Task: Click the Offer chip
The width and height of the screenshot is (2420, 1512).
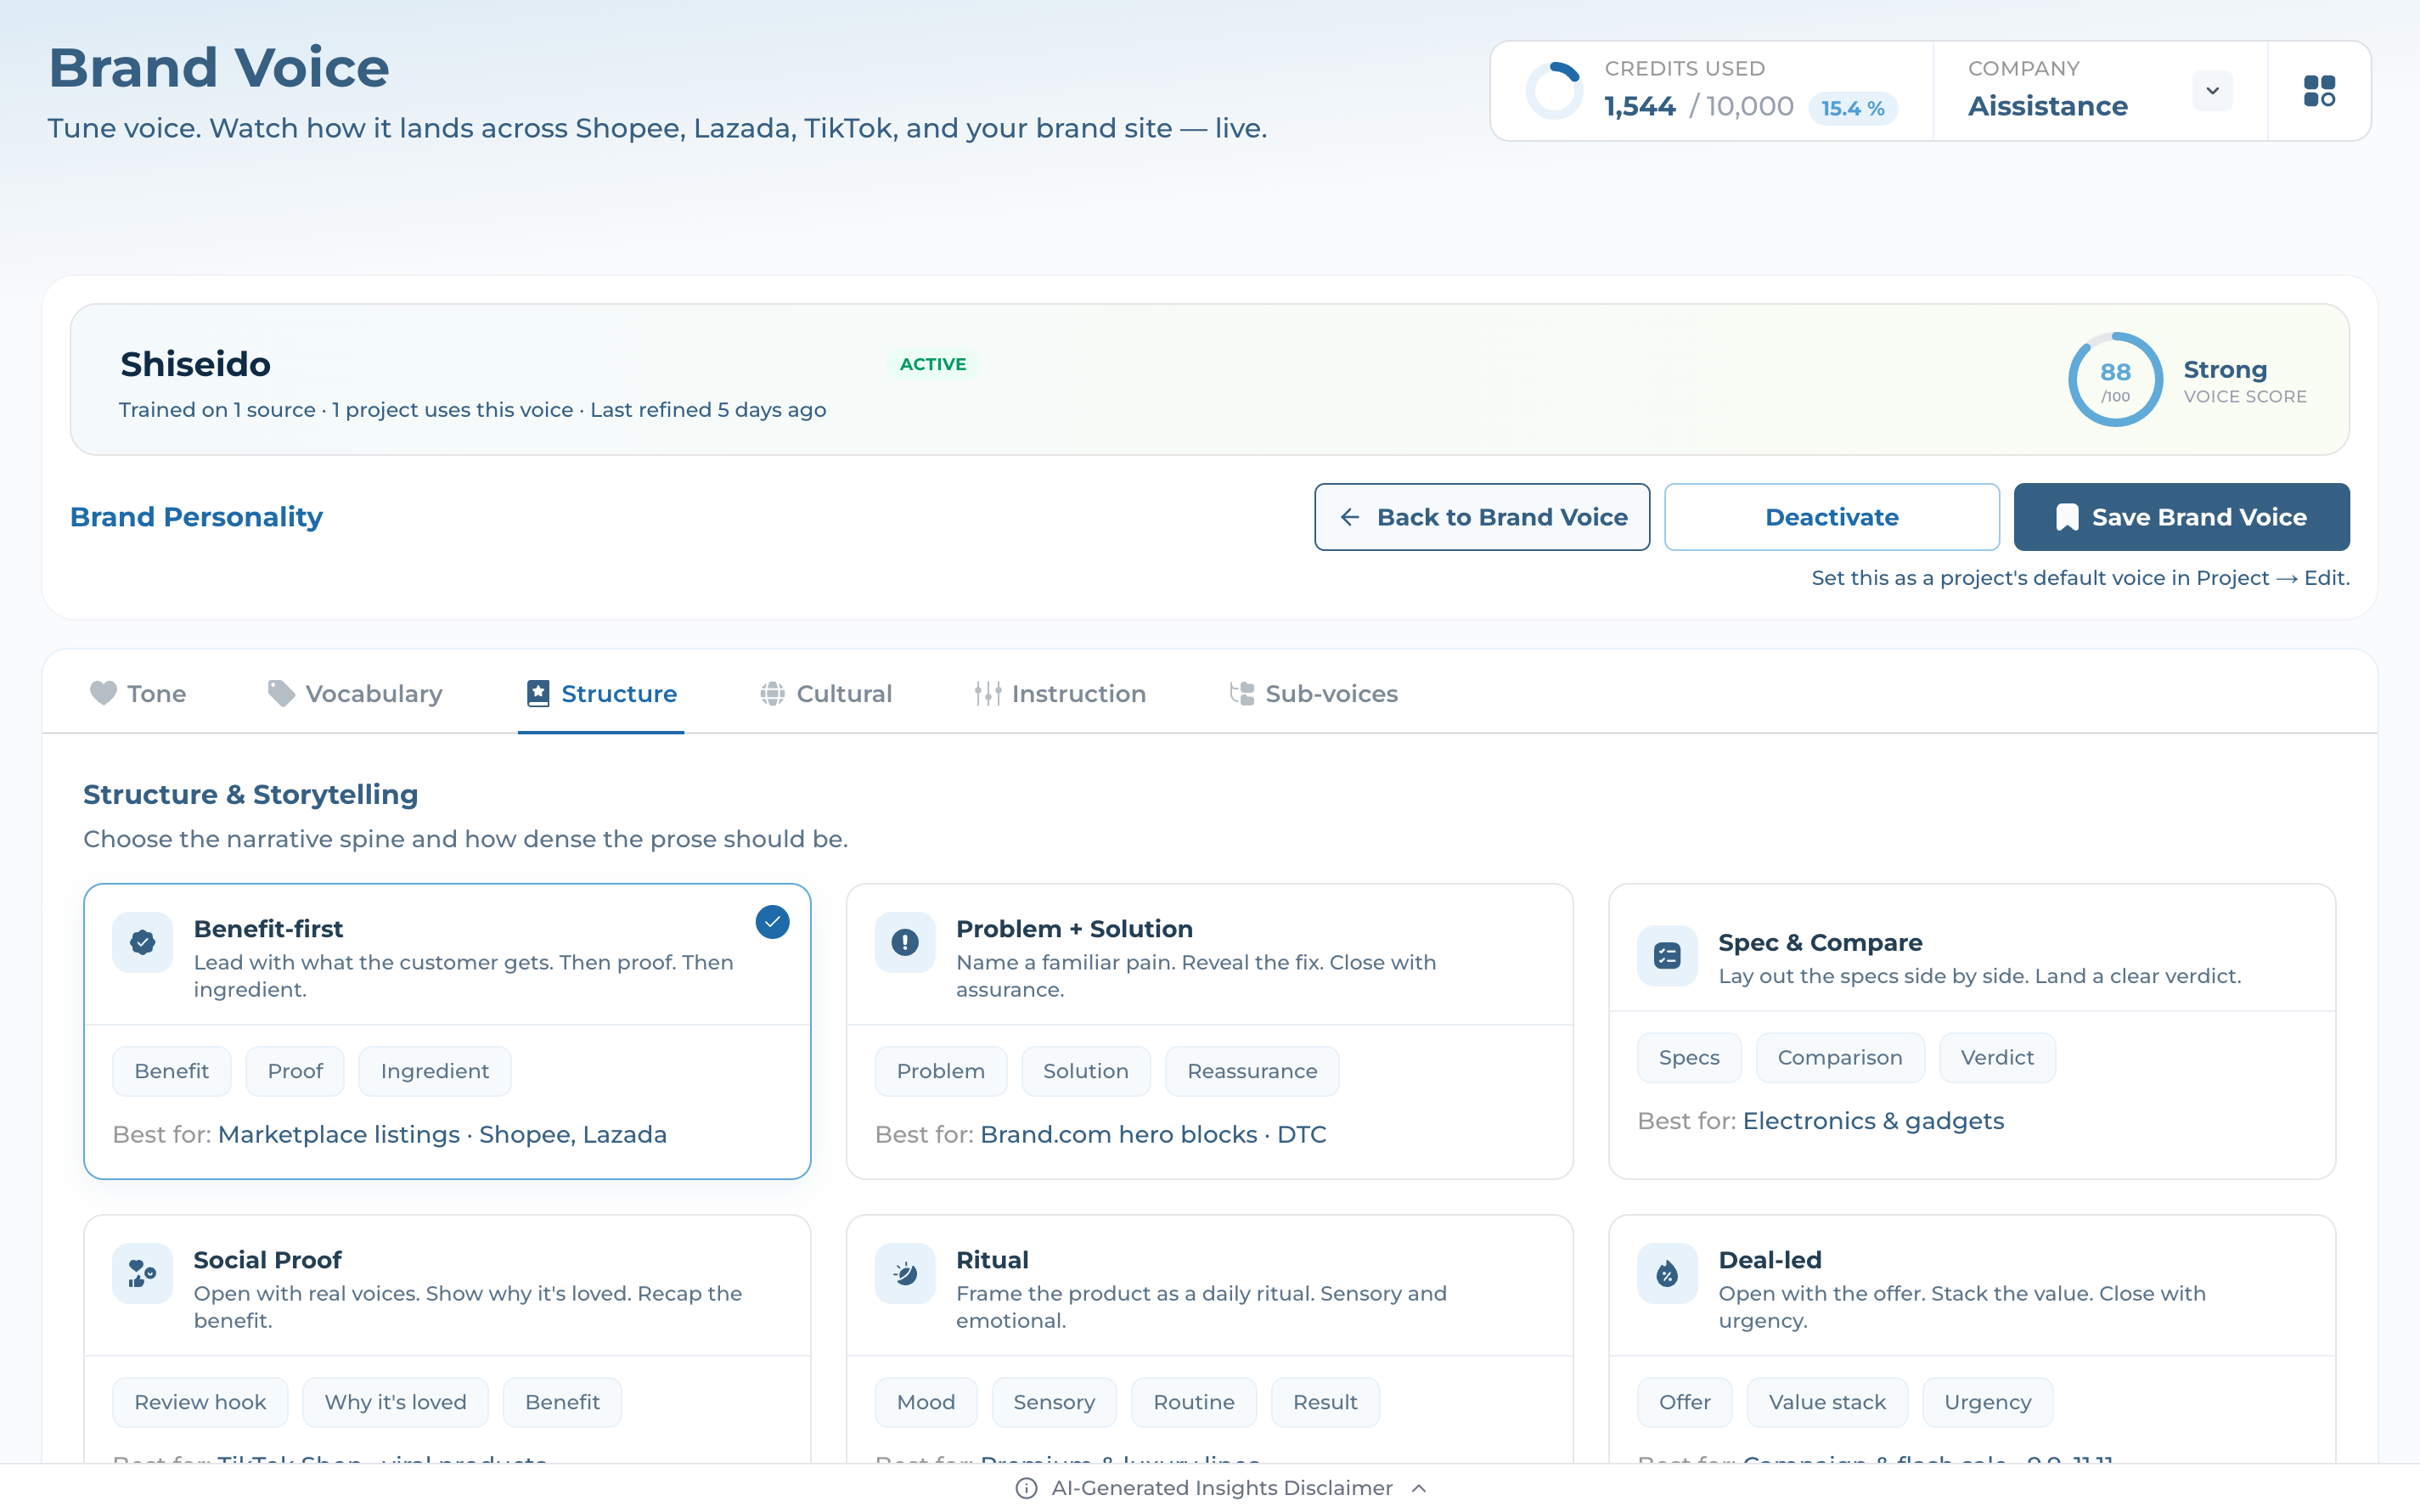Action: click(1685, 1402)
